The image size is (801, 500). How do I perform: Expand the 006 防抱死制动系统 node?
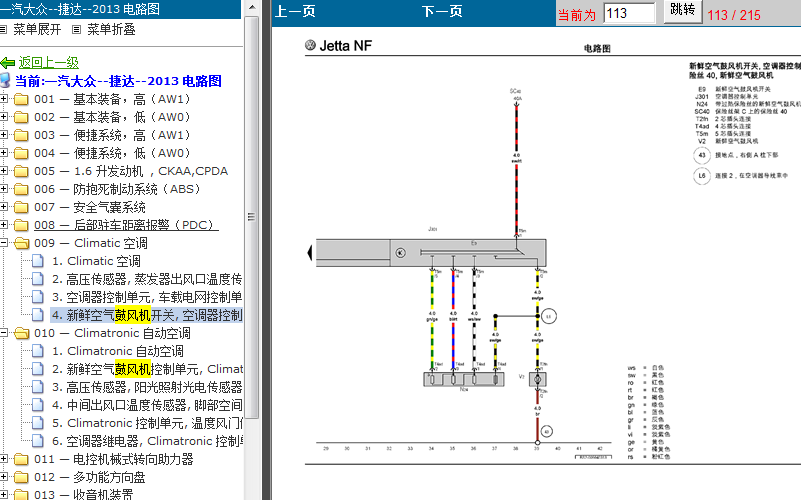[4, 188]
